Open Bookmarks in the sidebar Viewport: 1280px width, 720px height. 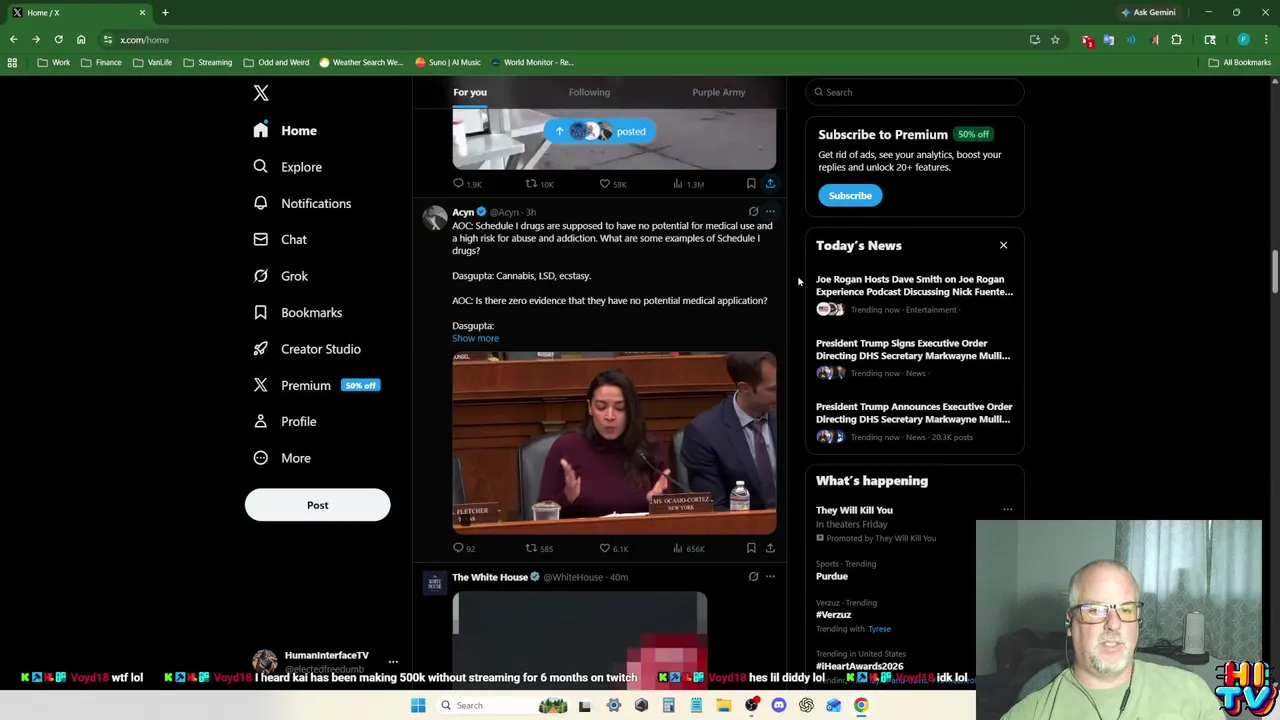coord(298,312)
